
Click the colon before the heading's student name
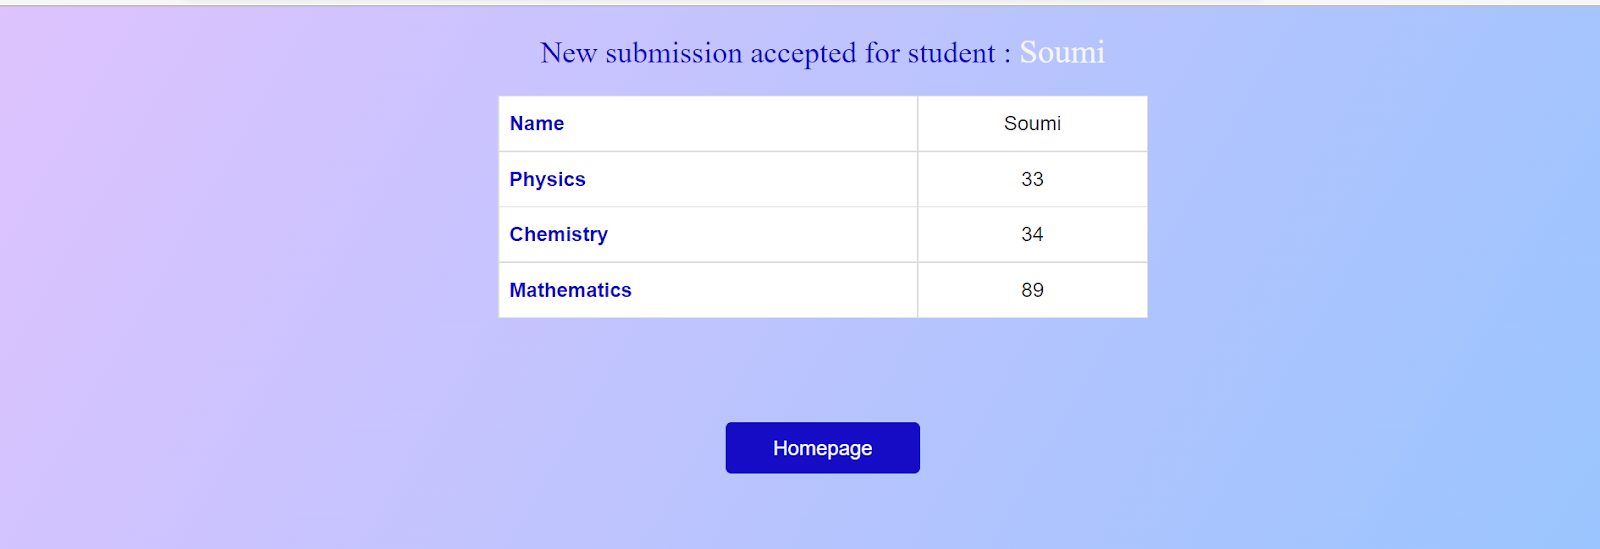pyautogui.click(x=1007, y=55)
